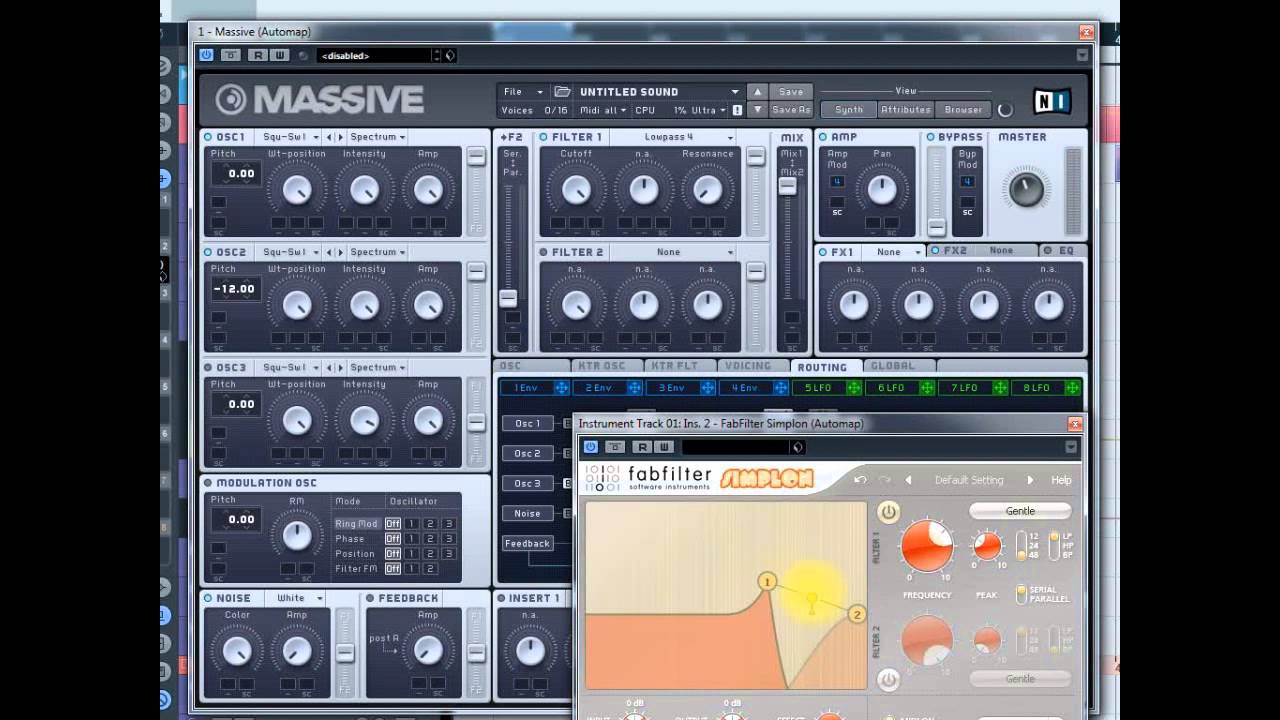This screenshot has height=720, width=1280.
Task: Toggle the FILTER 1 power indicator
Action: [x=544, y=137]
